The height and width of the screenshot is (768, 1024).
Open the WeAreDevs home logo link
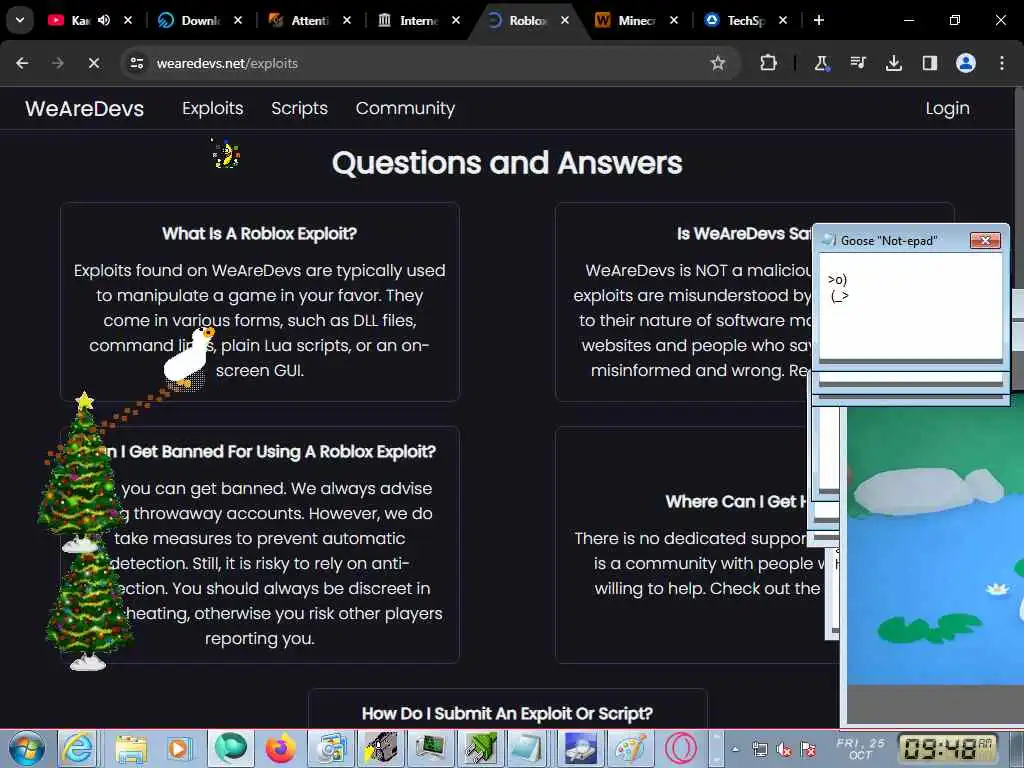coord(84,108)
